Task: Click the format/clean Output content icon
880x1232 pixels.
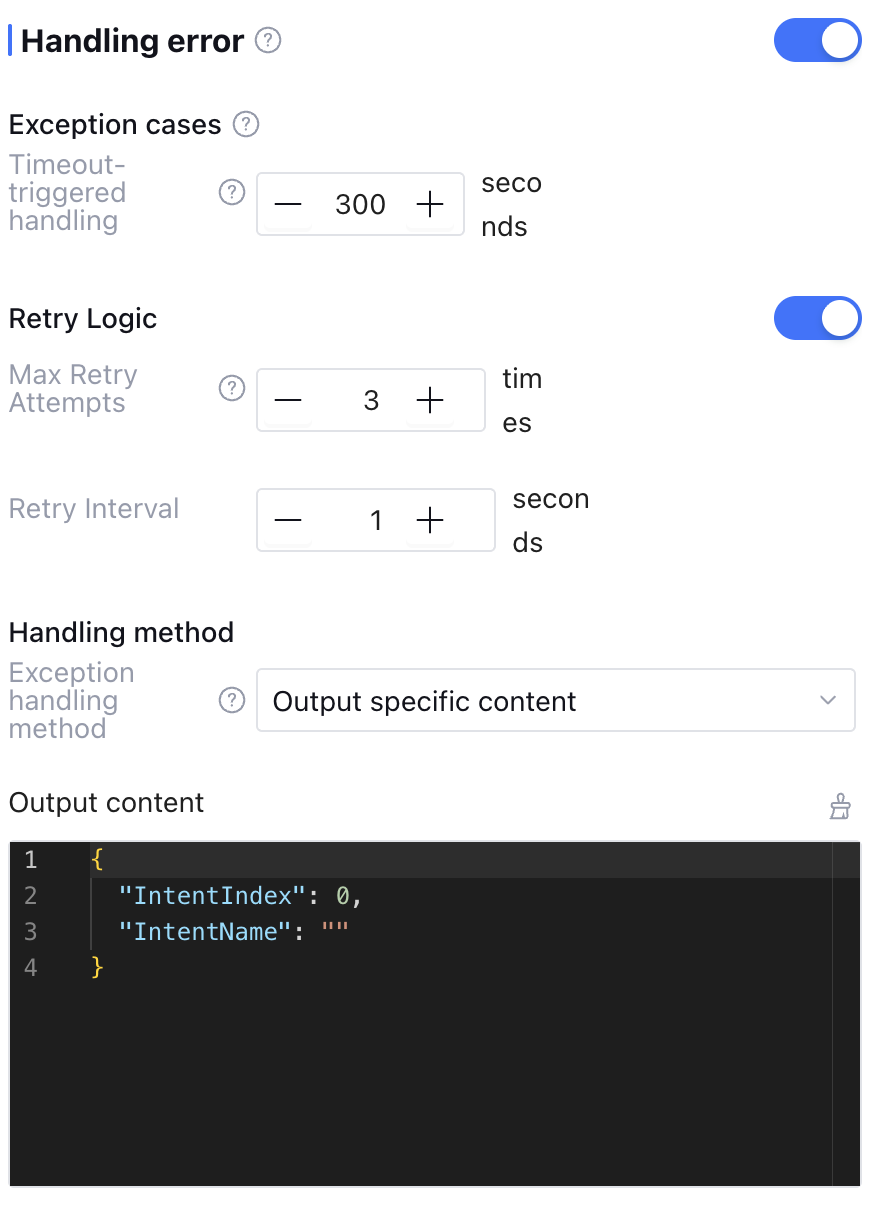Action: [x=840, y=806]
